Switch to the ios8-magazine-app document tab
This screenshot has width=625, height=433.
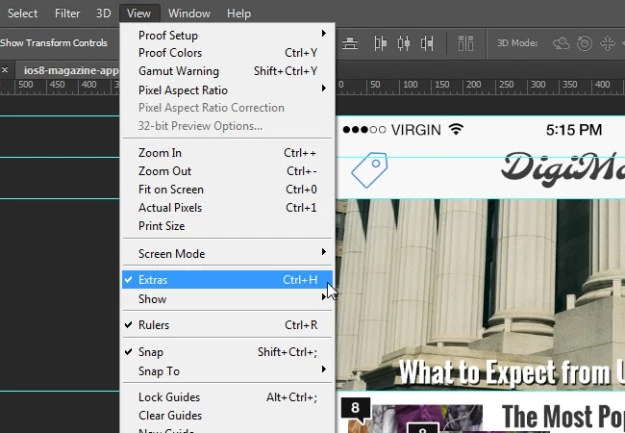(71, 71)
